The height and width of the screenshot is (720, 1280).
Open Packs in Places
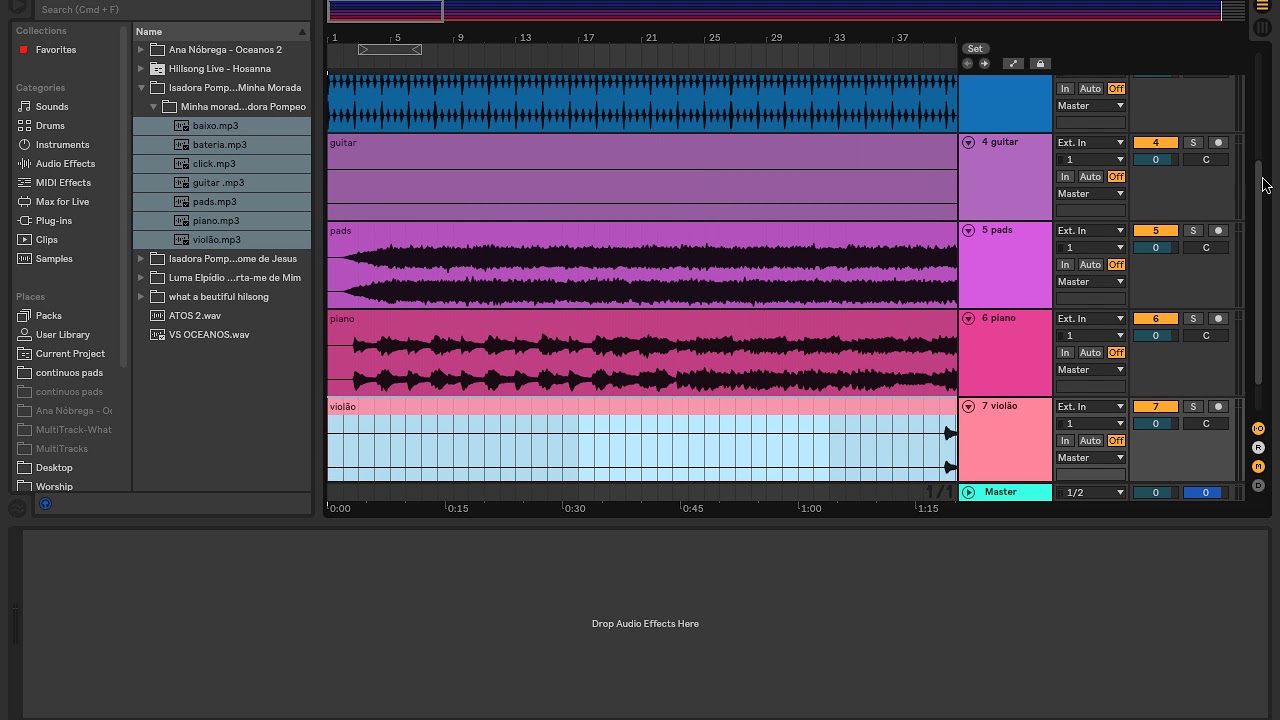[x=48, y=316]
